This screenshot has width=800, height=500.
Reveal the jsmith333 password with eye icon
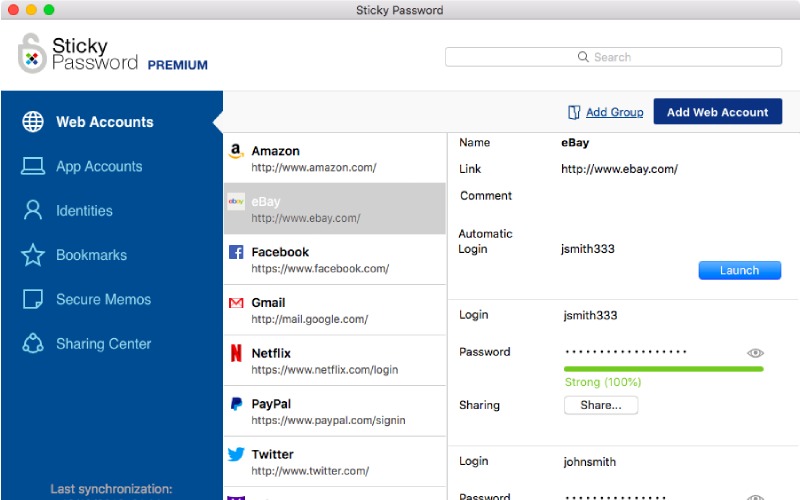click(755, 353)
